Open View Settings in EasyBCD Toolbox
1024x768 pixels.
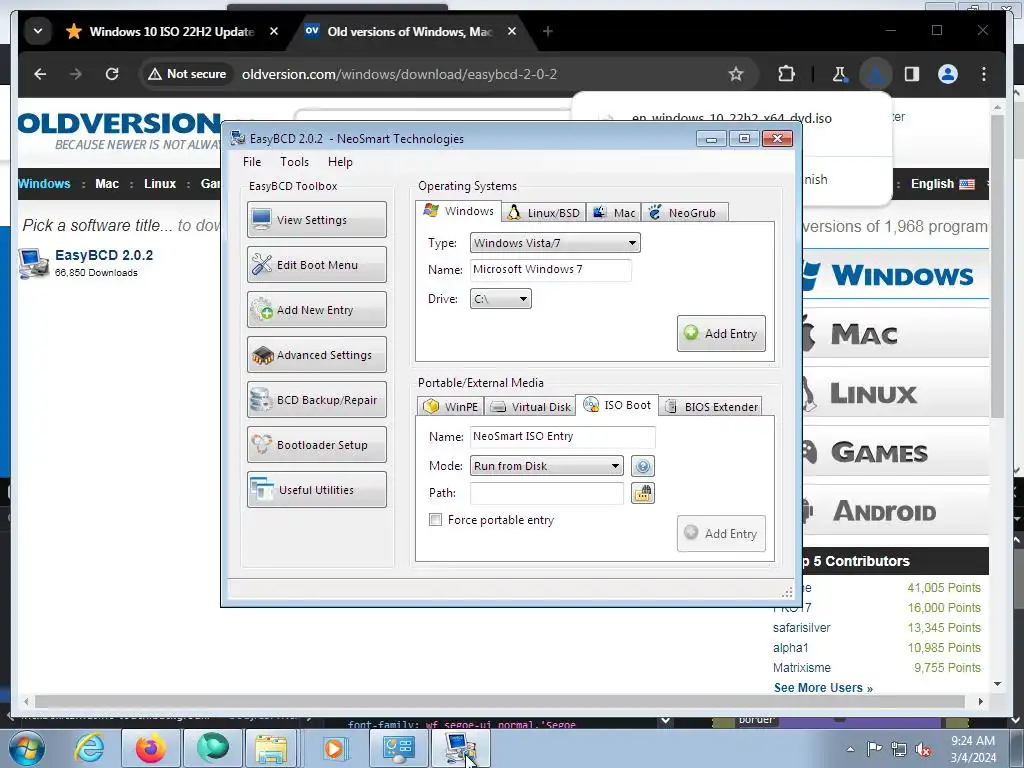[x=317, y=219]
